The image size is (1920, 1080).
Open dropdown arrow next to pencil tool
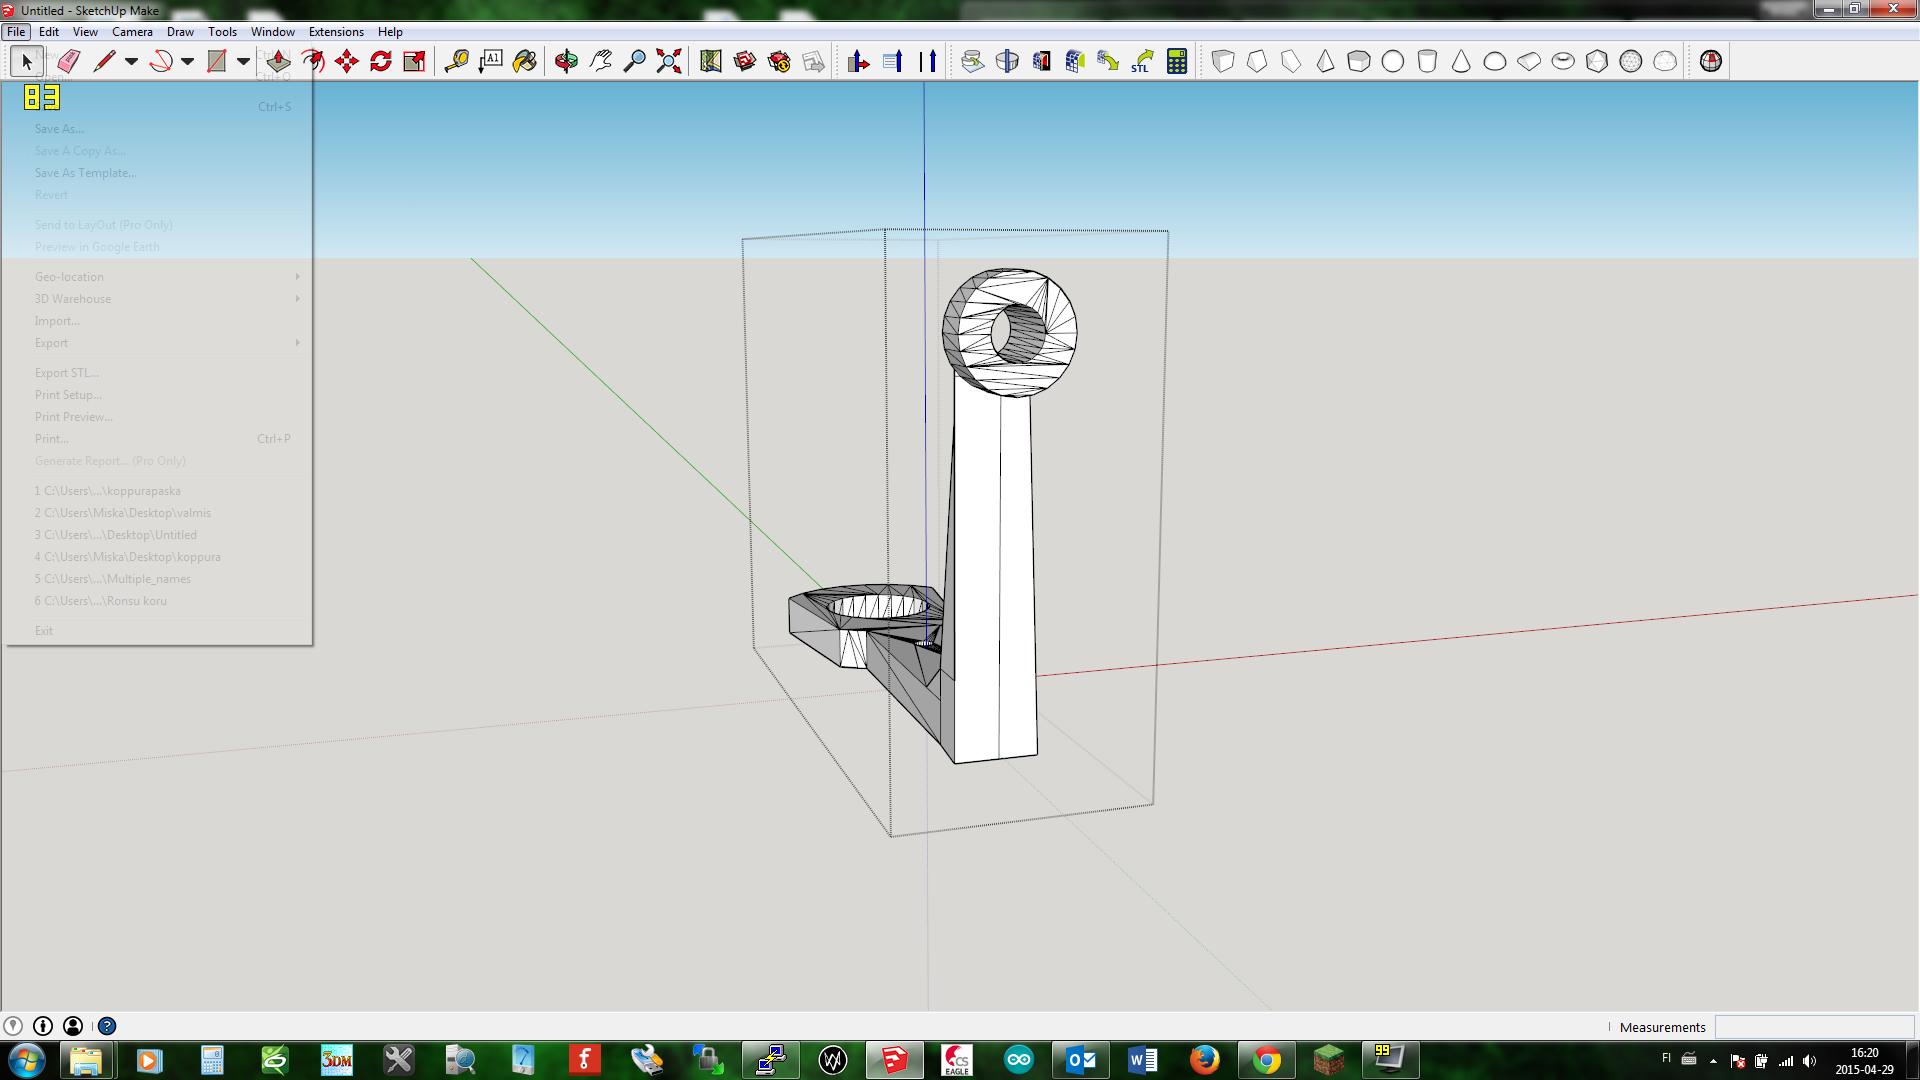131,61
